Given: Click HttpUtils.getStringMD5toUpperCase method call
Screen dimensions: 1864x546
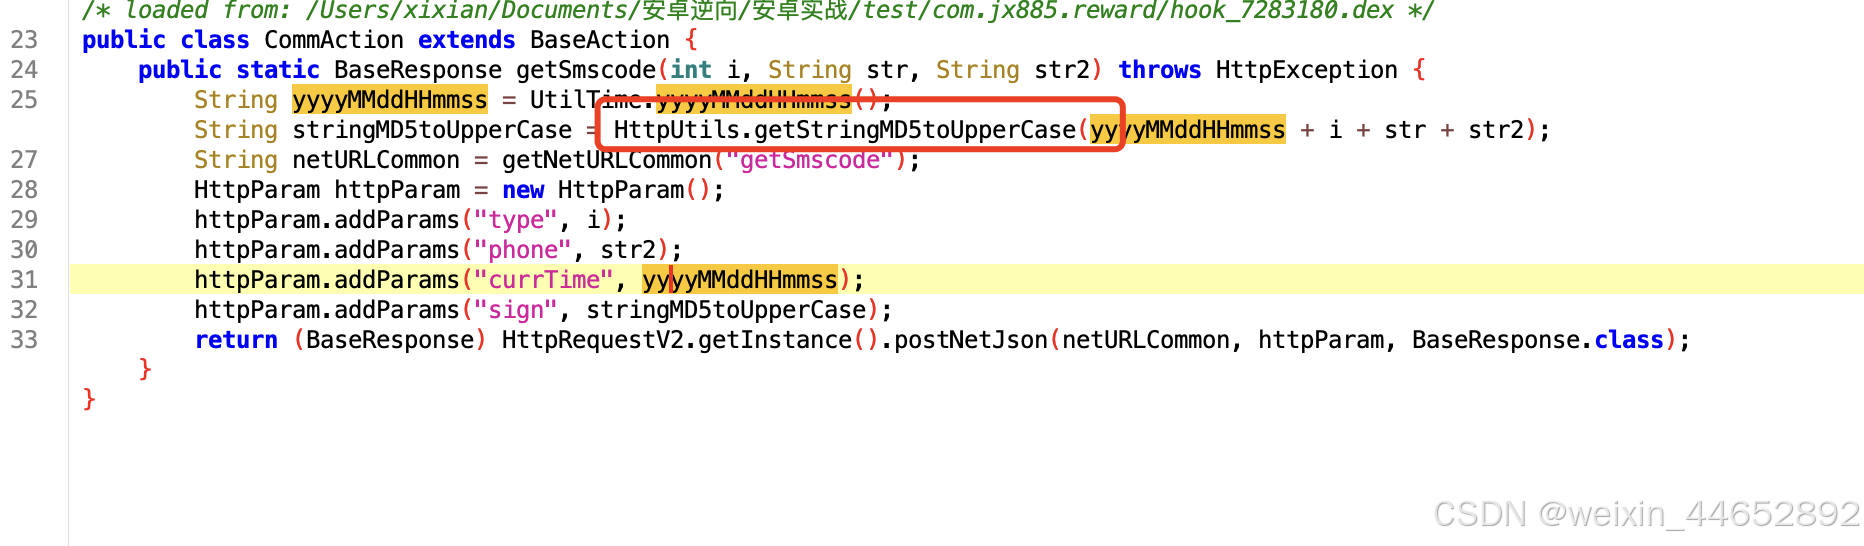Looking at the screenshot, I should point(845,130).
